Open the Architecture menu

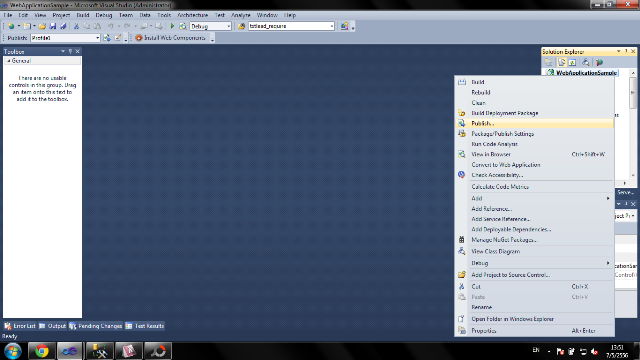point(192,15)
